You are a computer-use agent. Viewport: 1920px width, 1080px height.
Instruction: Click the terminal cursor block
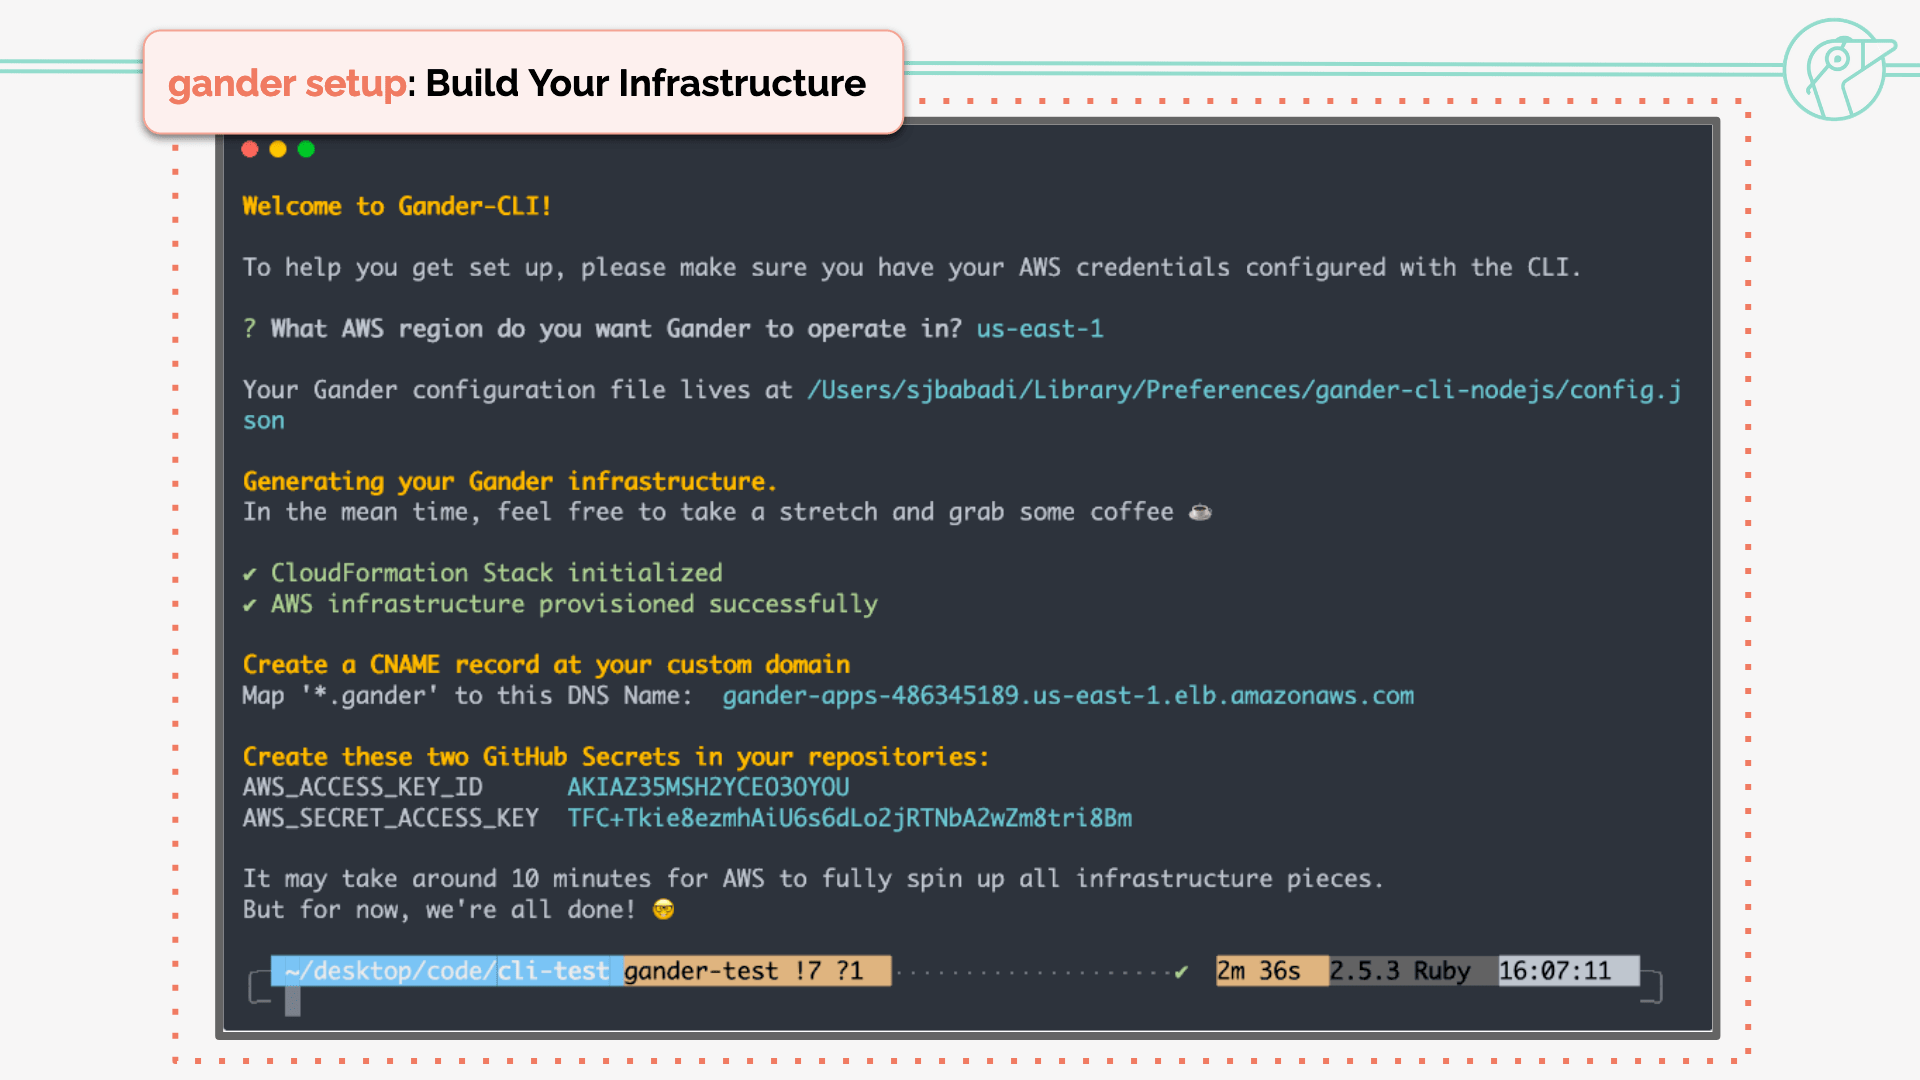click(x=292, y=1000)
